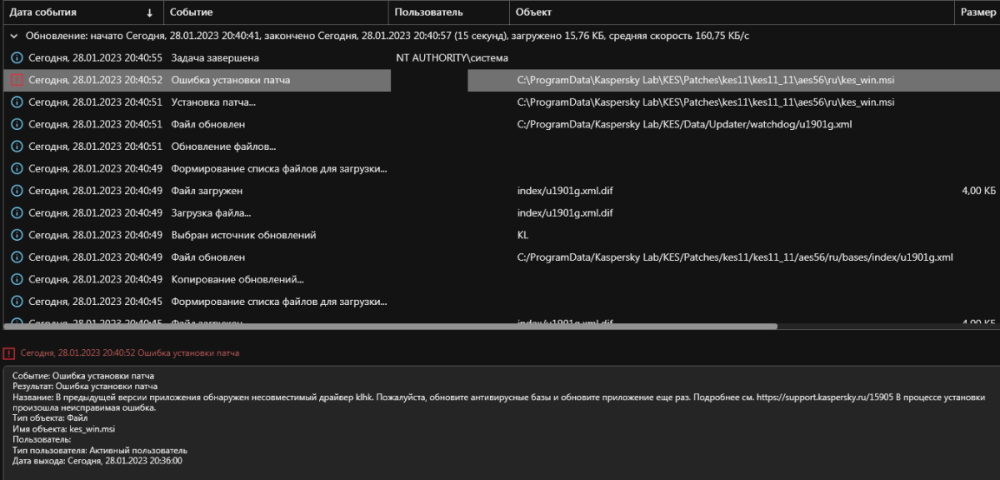This screenshot has width=1000, height=480.
Task: Click the info icon of the 20:40:49 "Формирование списка файлов" row
Action: 17,169
